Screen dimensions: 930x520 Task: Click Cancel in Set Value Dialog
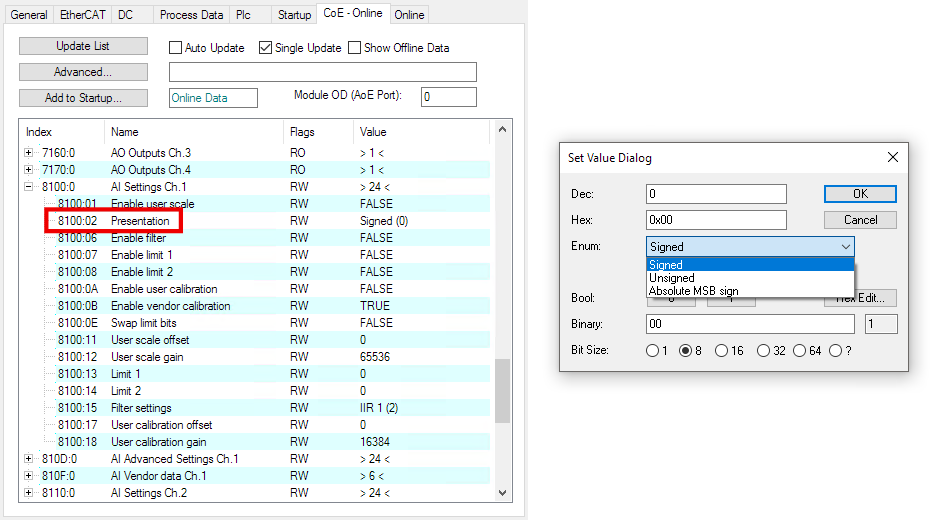point(860,220)
